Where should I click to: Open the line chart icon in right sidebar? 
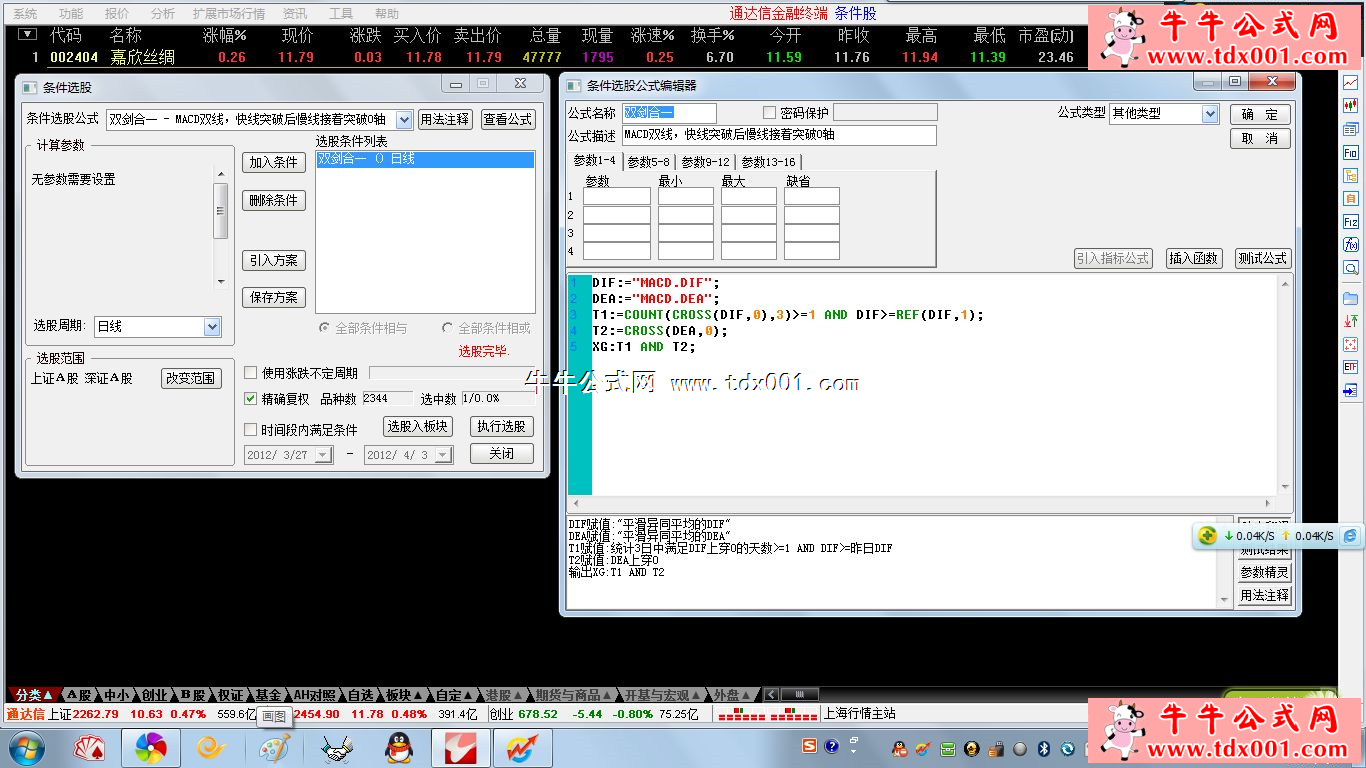pyautogui.click(x=1351, y=82)
